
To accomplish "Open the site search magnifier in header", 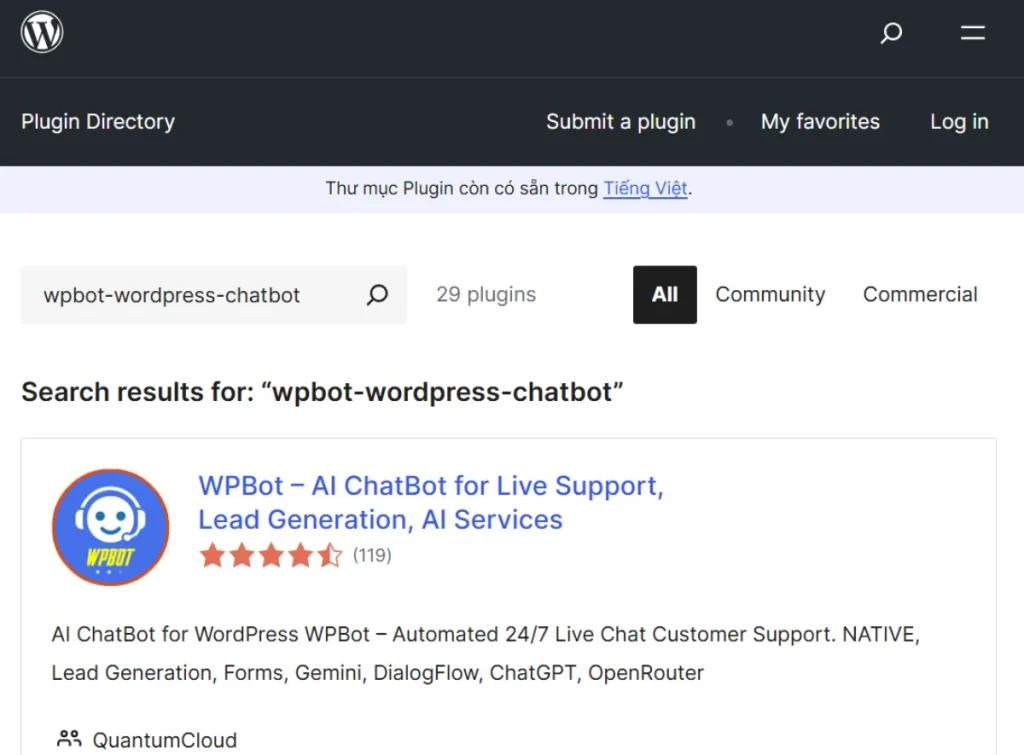I will 891,33.
